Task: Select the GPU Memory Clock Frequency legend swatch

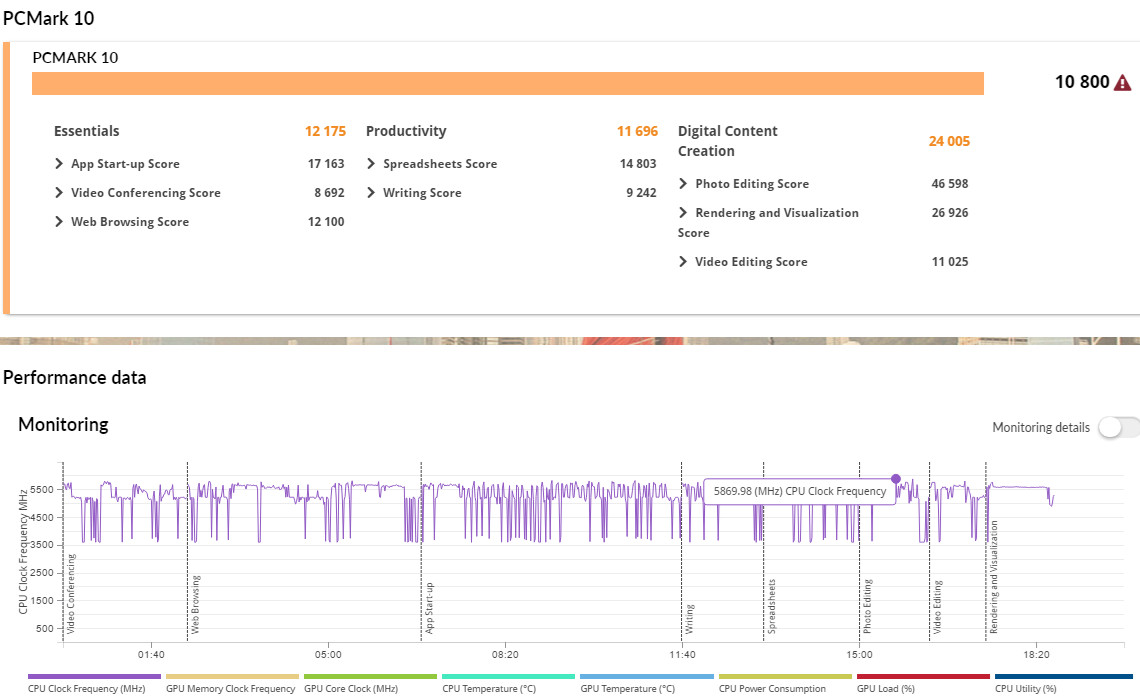Action: [233, 676]
